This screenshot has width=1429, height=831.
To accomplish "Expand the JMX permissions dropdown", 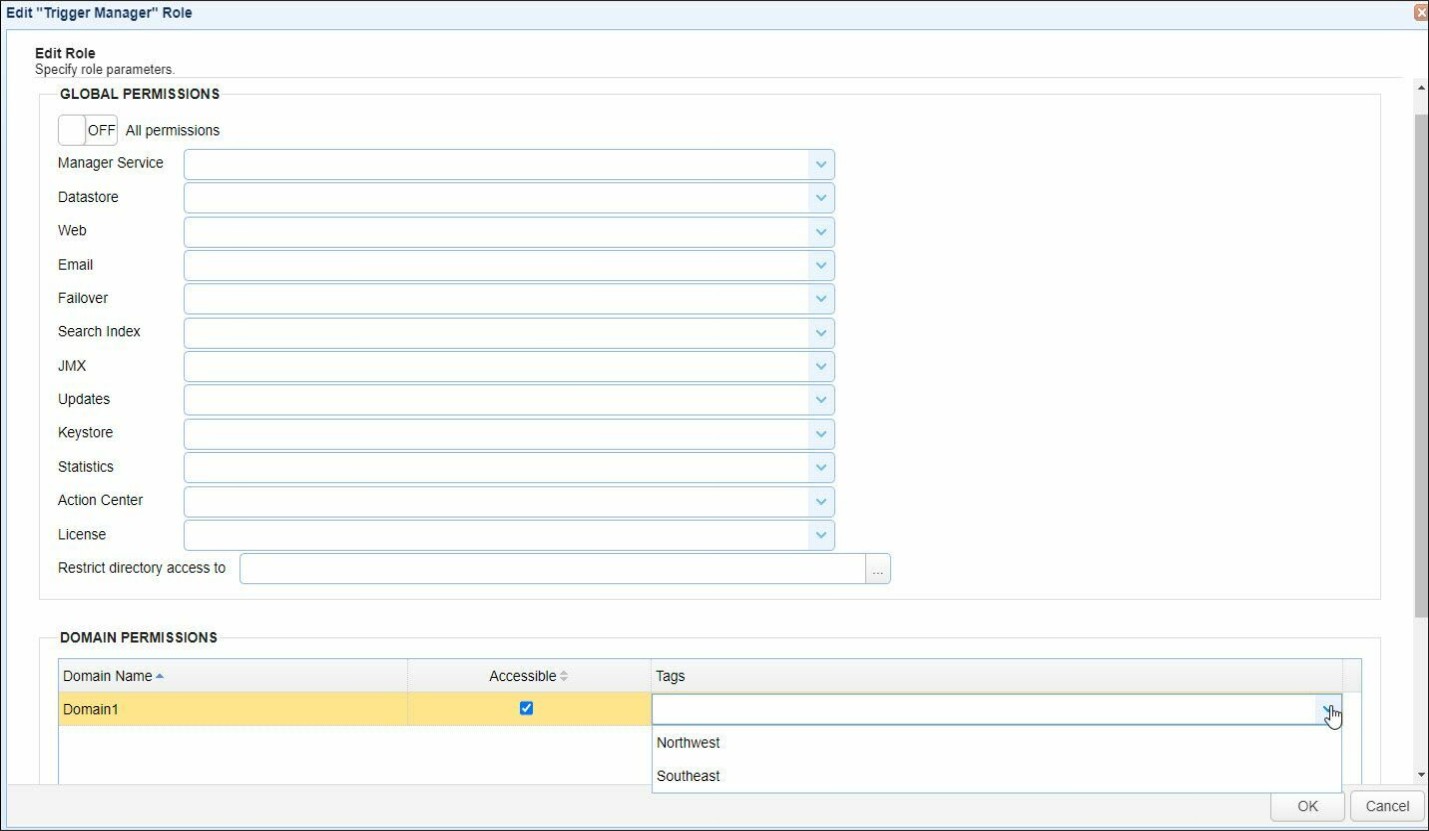I will pyautogui.click(x=820, y=366).
